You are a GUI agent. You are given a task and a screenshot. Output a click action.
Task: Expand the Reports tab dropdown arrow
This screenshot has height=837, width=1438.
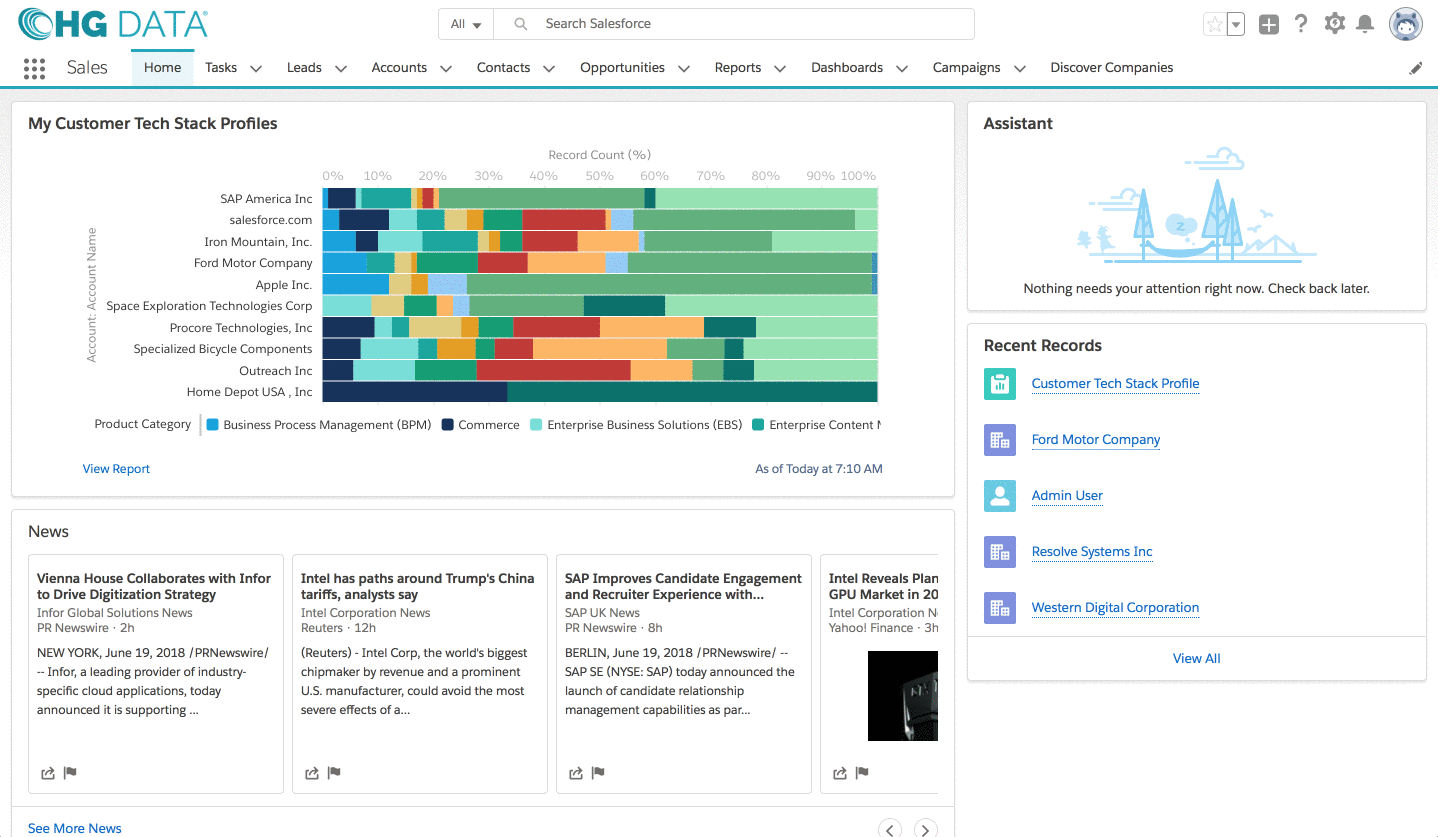tap(780, 69)
